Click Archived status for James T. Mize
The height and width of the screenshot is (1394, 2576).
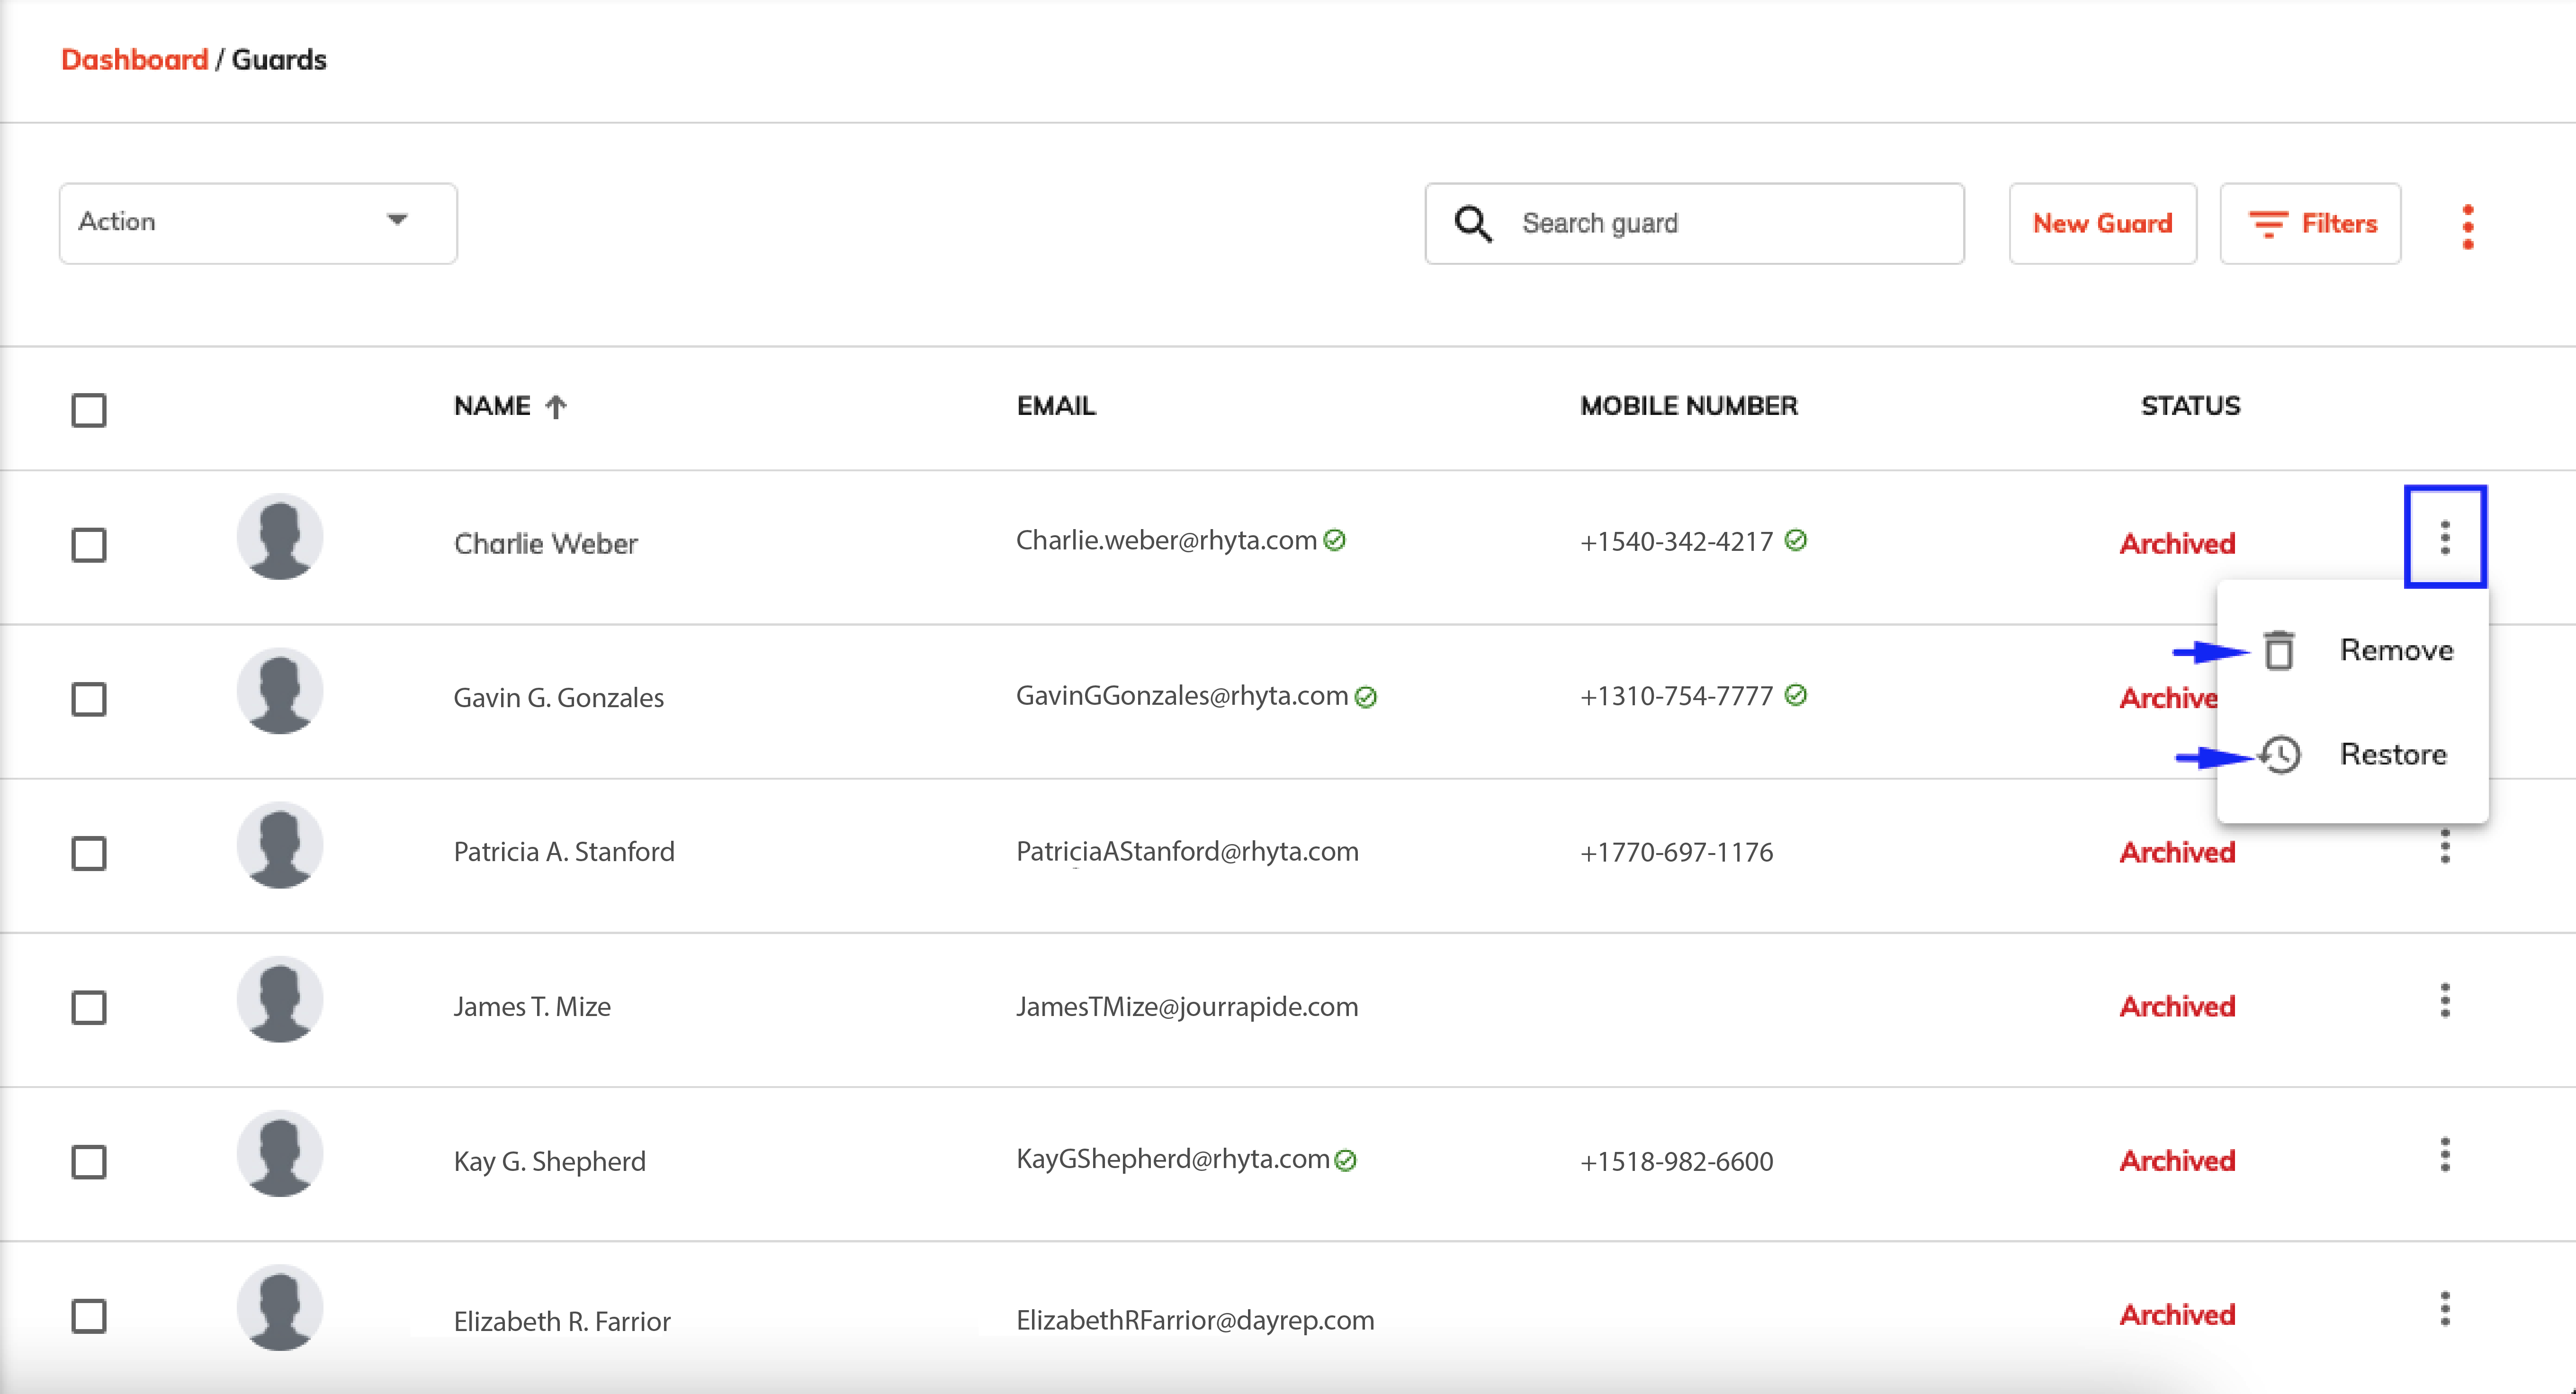pyautogui.click(x=2177, y=1006)
